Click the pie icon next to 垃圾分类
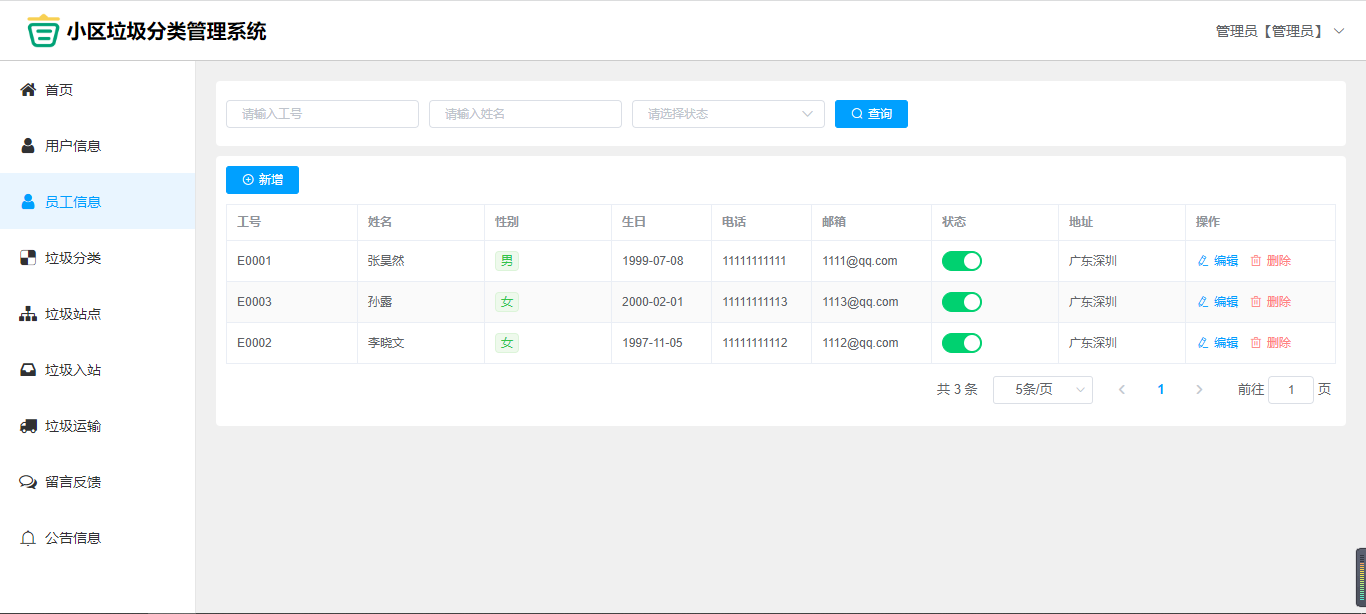Image resolution: width=1366 pixels, height=614 pixels. (x=28, y=258)
